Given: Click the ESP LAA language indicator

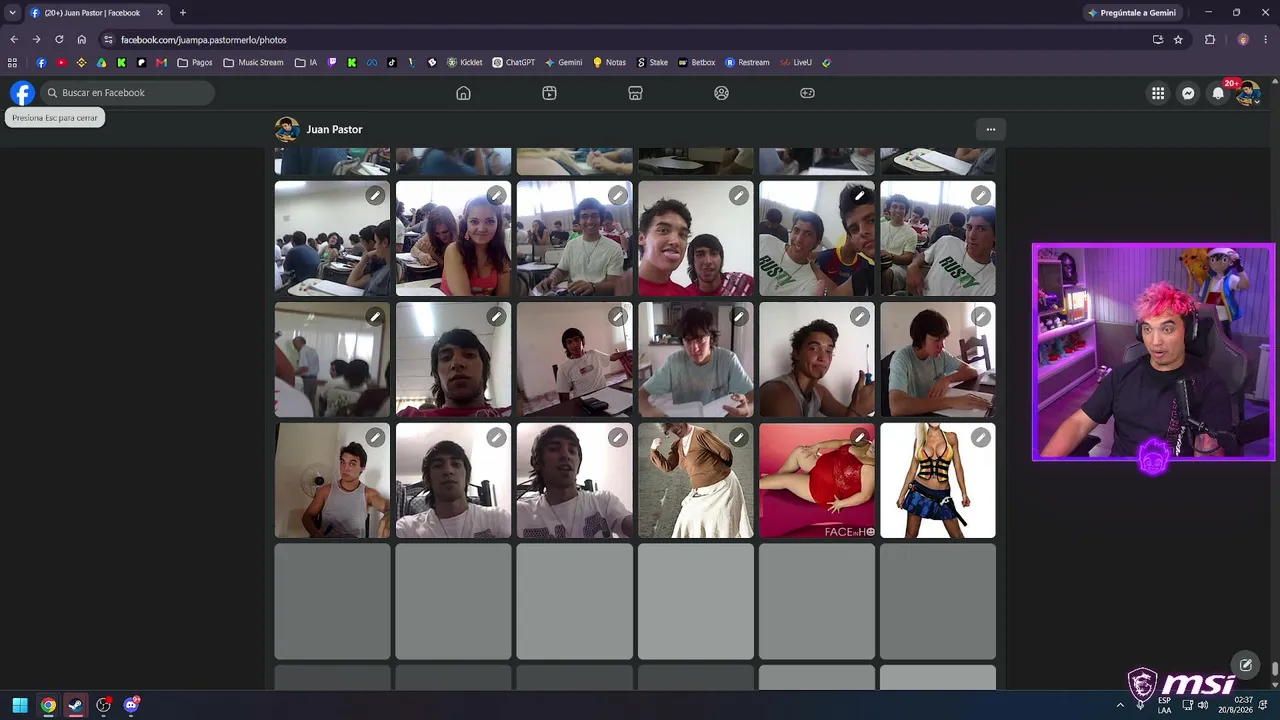Looking at the screenshot, I should [1164, 705].
